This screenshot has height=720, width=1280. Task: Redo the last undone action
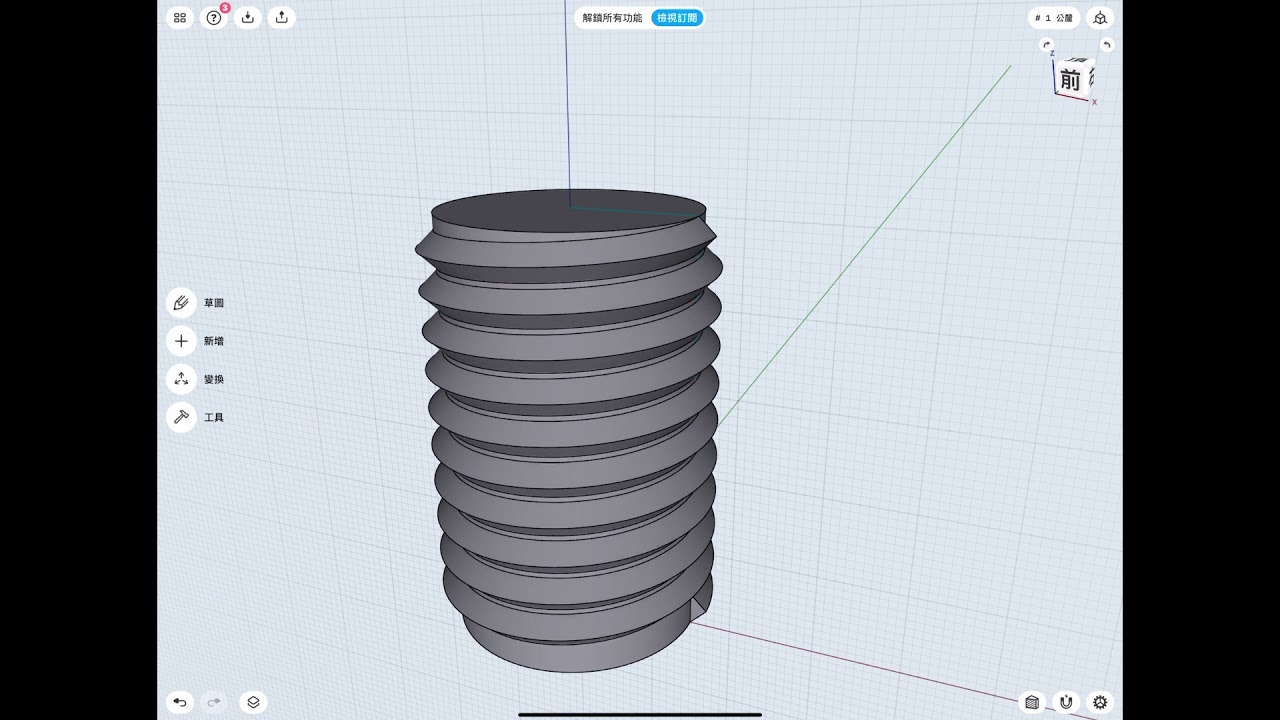tap(213, 702)
